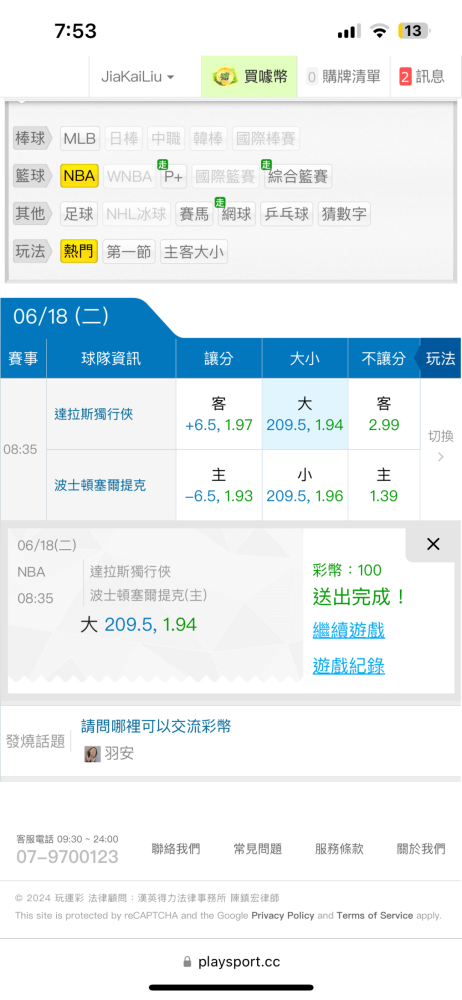The height and width of the screenshot is (1000, 462).
Task: Toggle the 大 209.5 over bet cell
Action: (305, 414)
